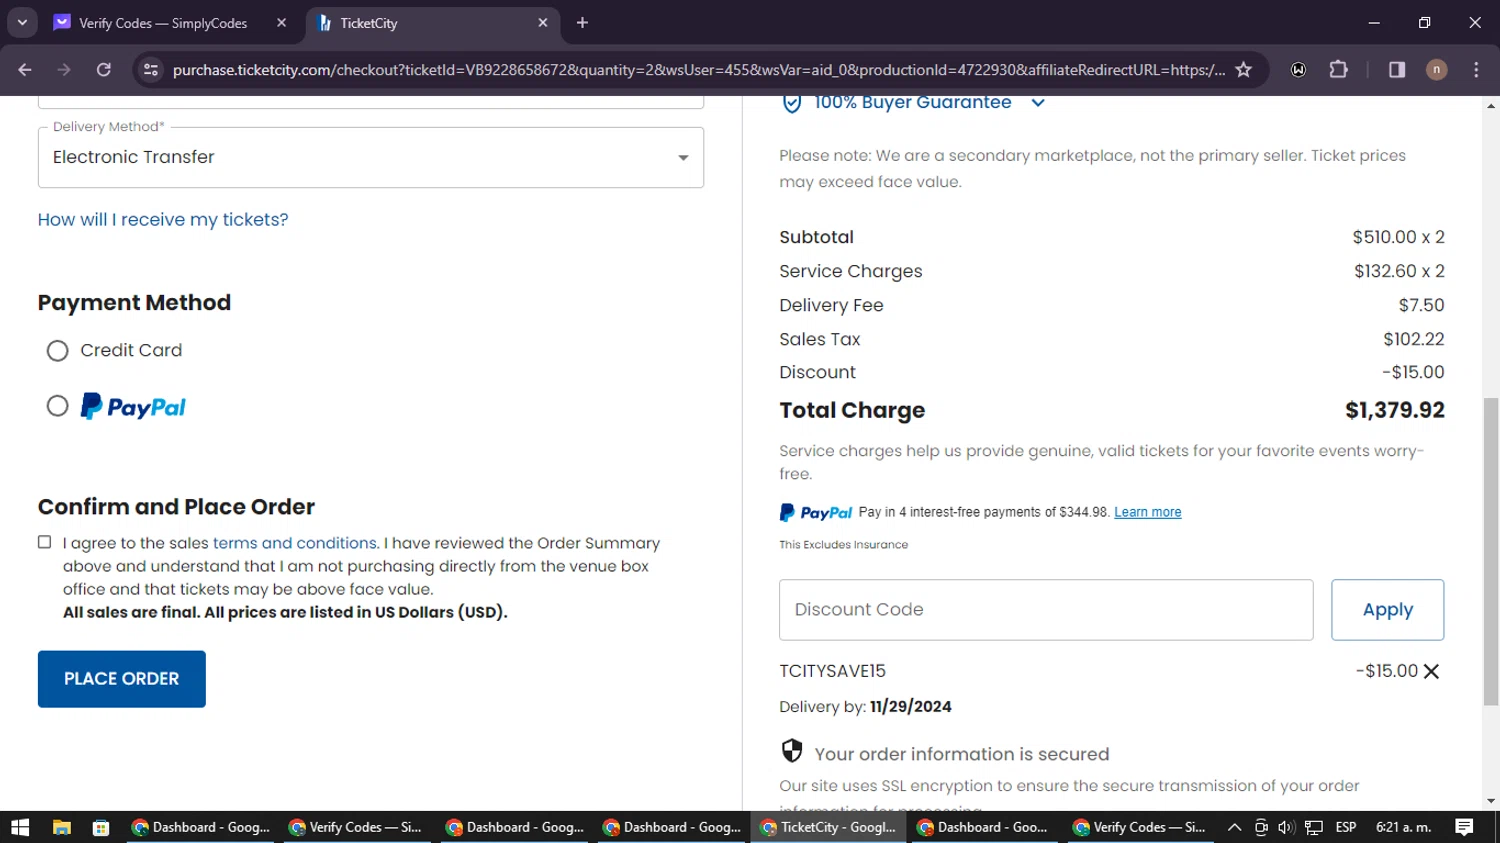
Task: Close the TicketCity tab
Action: point(543,23)
